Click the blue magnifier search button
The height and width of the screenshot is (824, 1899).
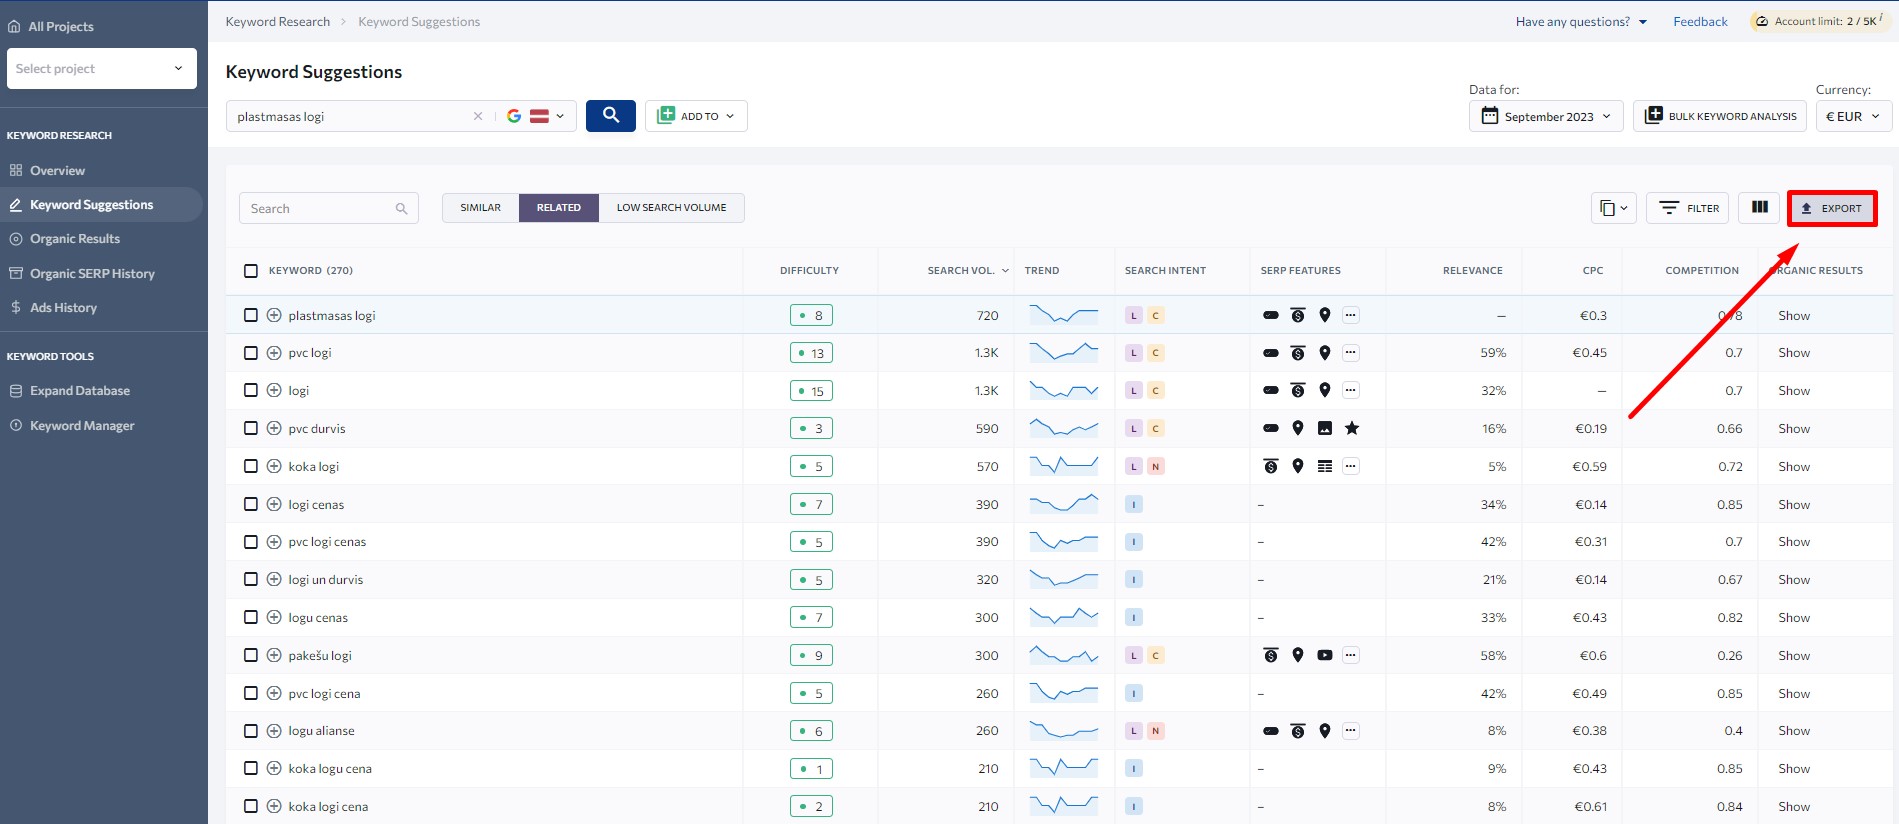(x=610, y=116)
